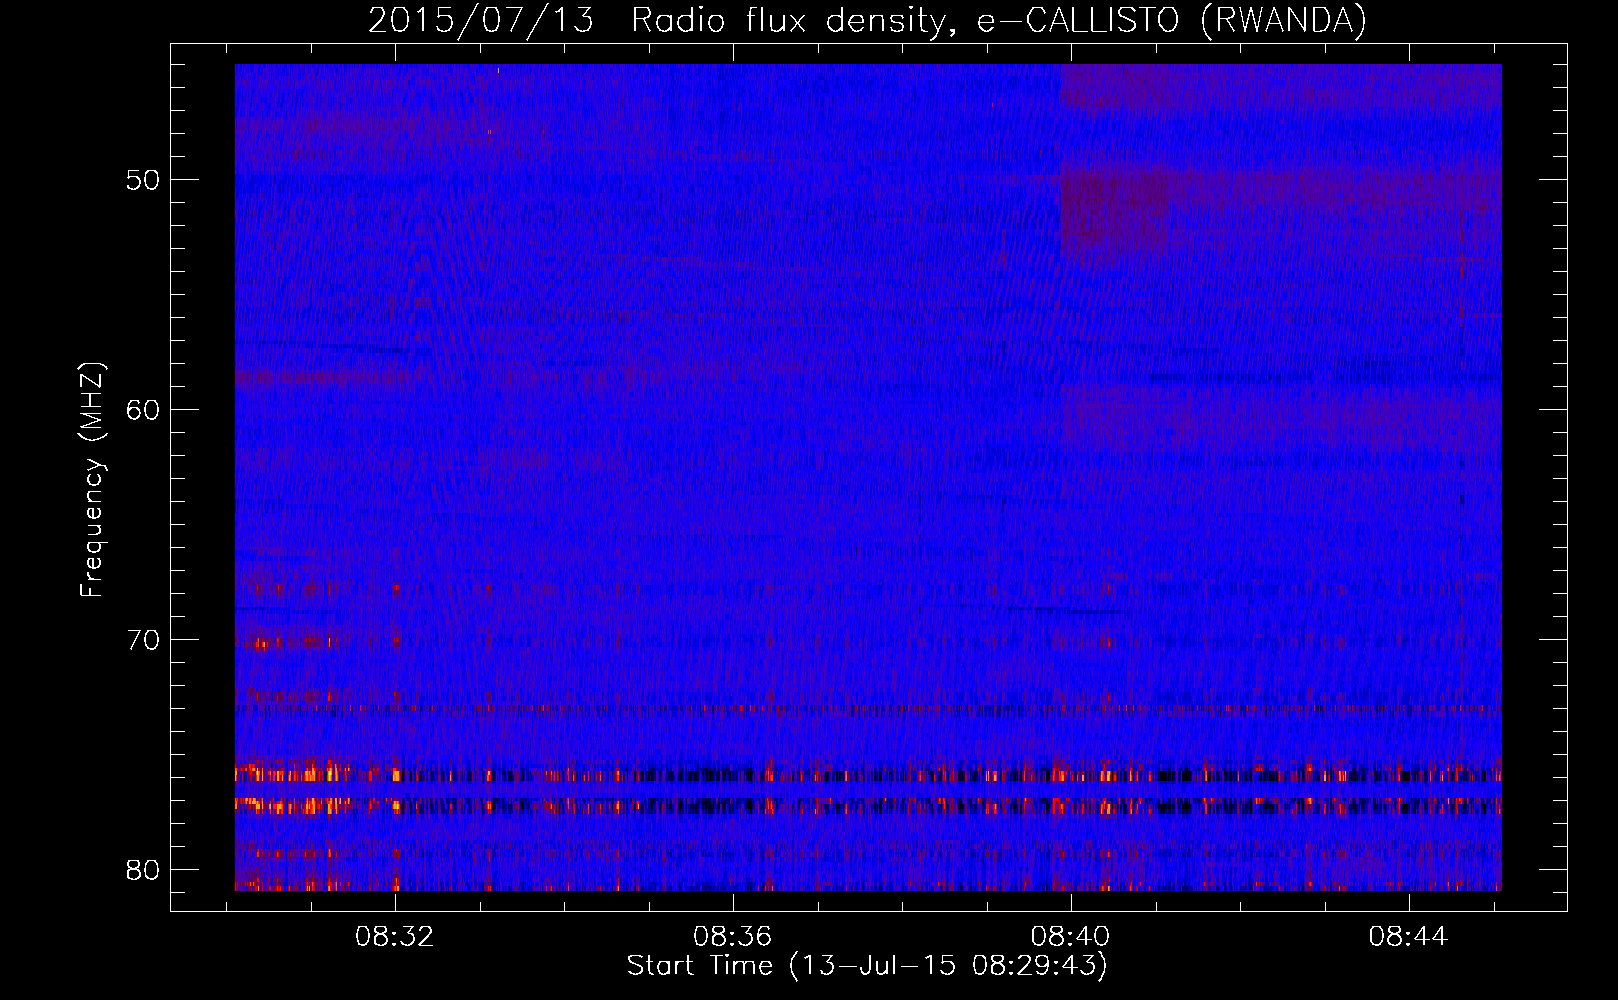The height and width of the screenshot is (1000, 1618).
Task: Click the 'Start Time (13-Jul-15 08:29:43)' label
Action: click(x=867, y=966)
